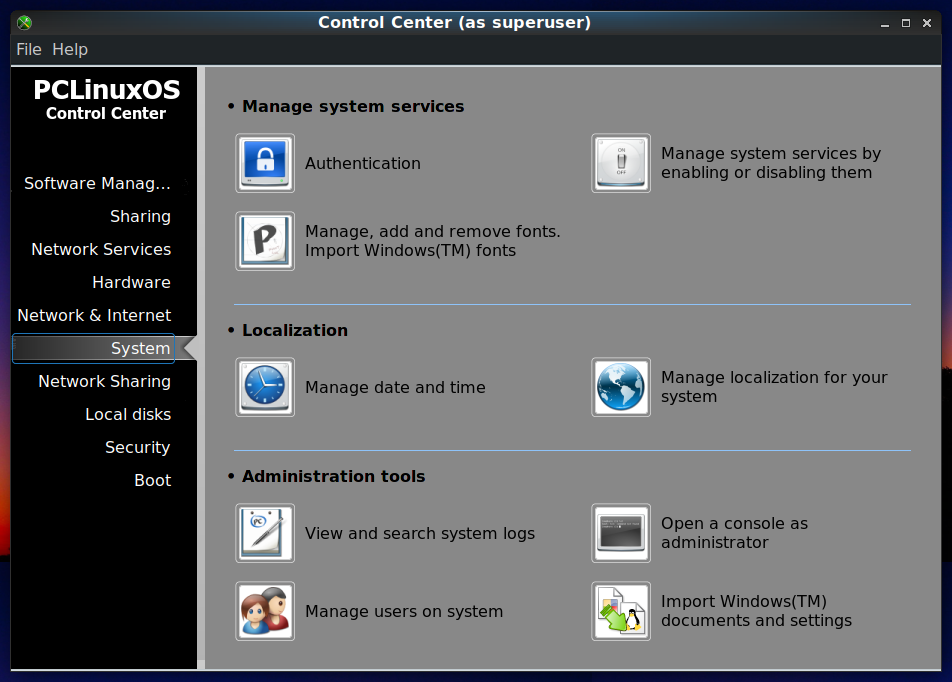This screenshot has width=952, height=682.
Task: Select the Boot sidebar entry
Action: (152, 480)
